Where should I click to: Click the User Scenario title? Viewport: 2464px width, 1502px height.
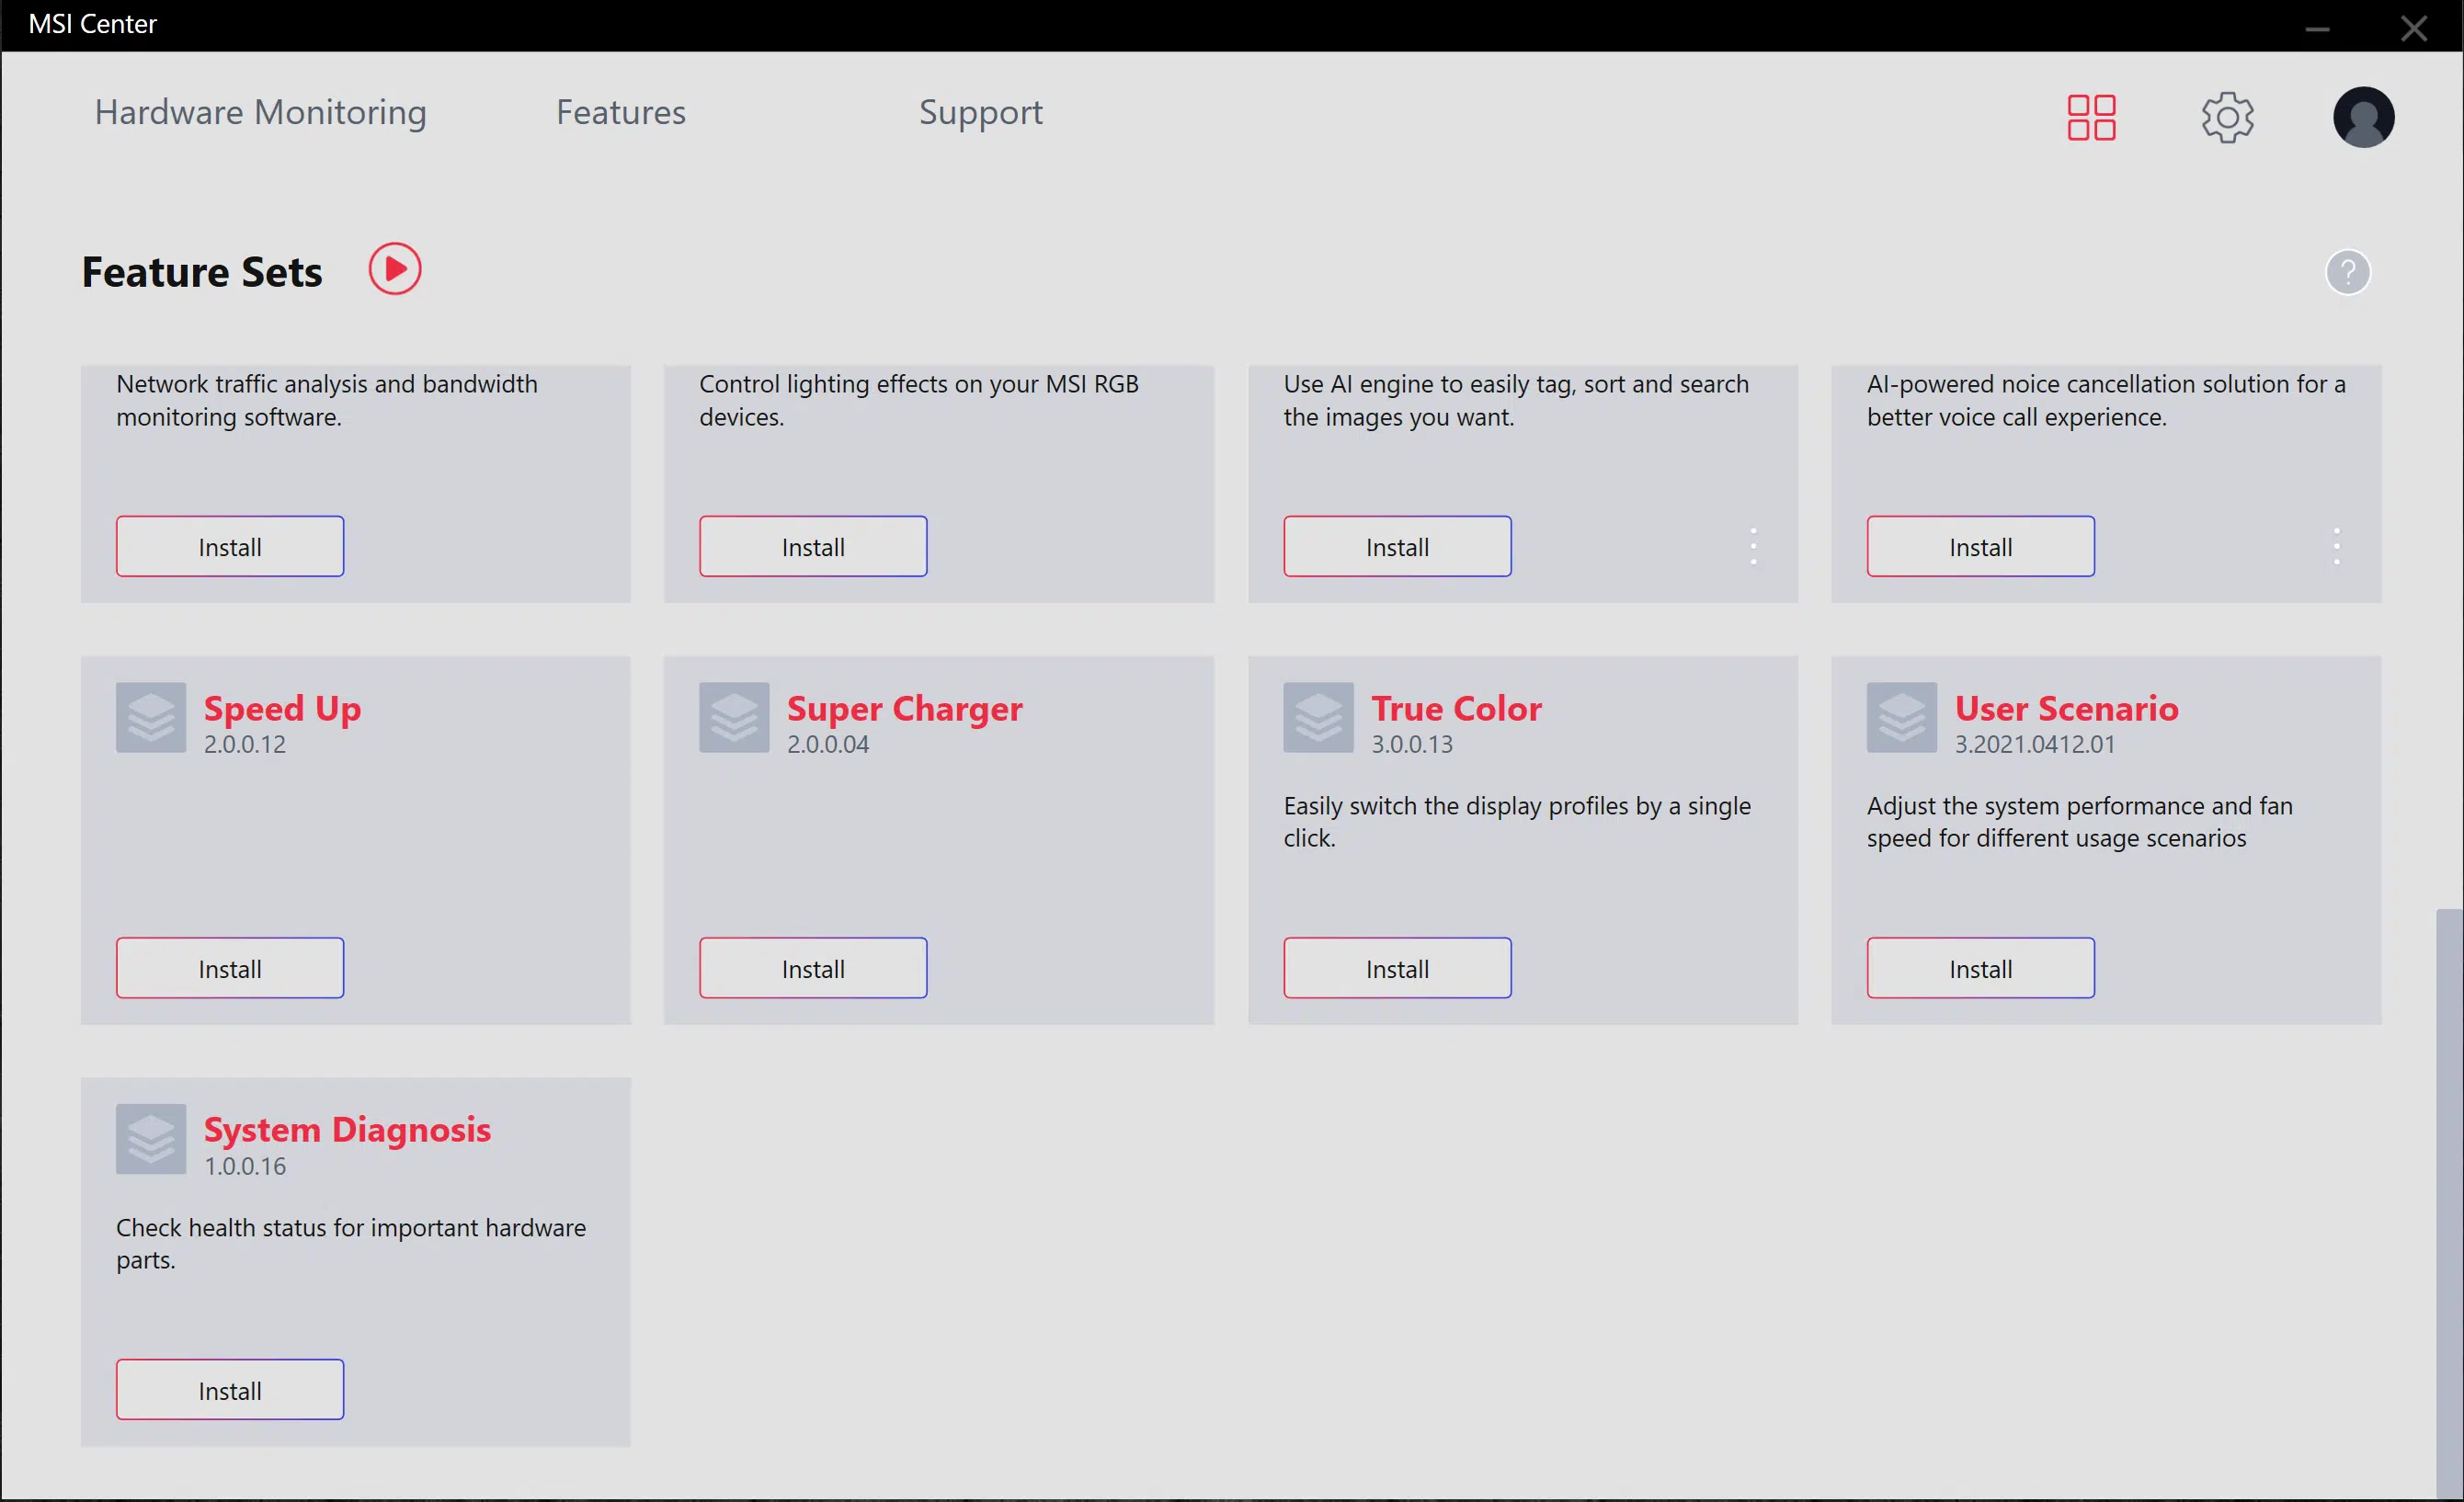(x=2066, y=708)
